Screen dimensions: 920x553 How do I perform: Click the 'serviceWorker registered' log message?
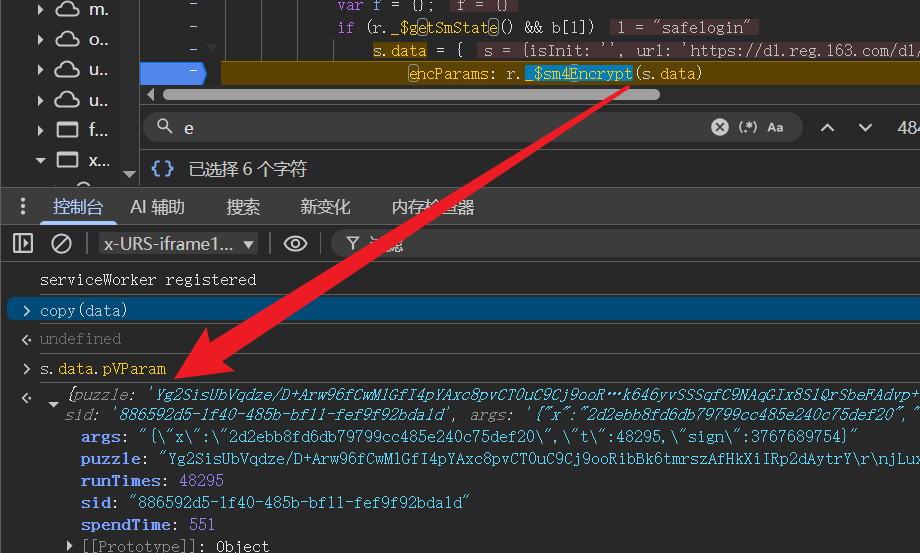pos(148,280)
